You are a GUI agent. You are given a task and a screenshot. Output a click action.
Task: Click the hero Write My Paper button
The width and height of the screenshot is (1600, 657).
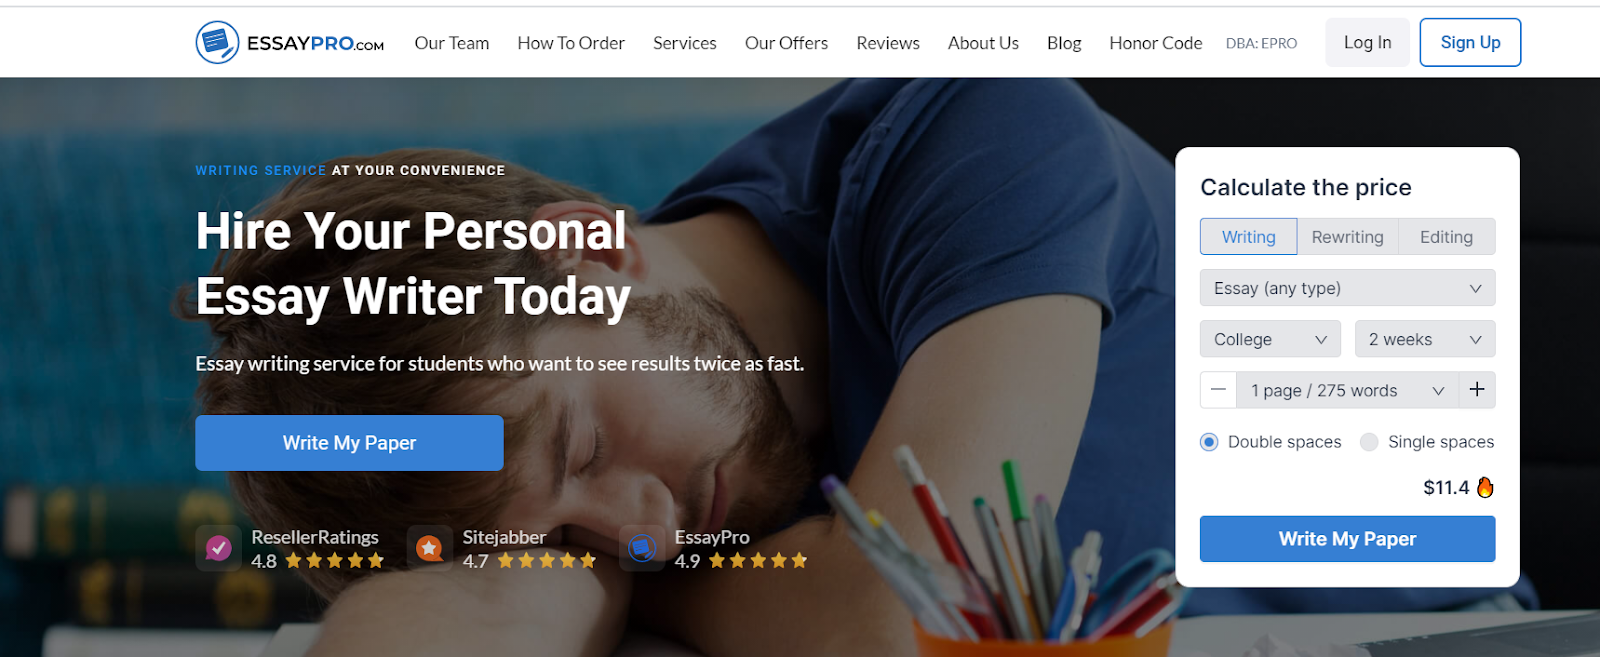point(349,443)
